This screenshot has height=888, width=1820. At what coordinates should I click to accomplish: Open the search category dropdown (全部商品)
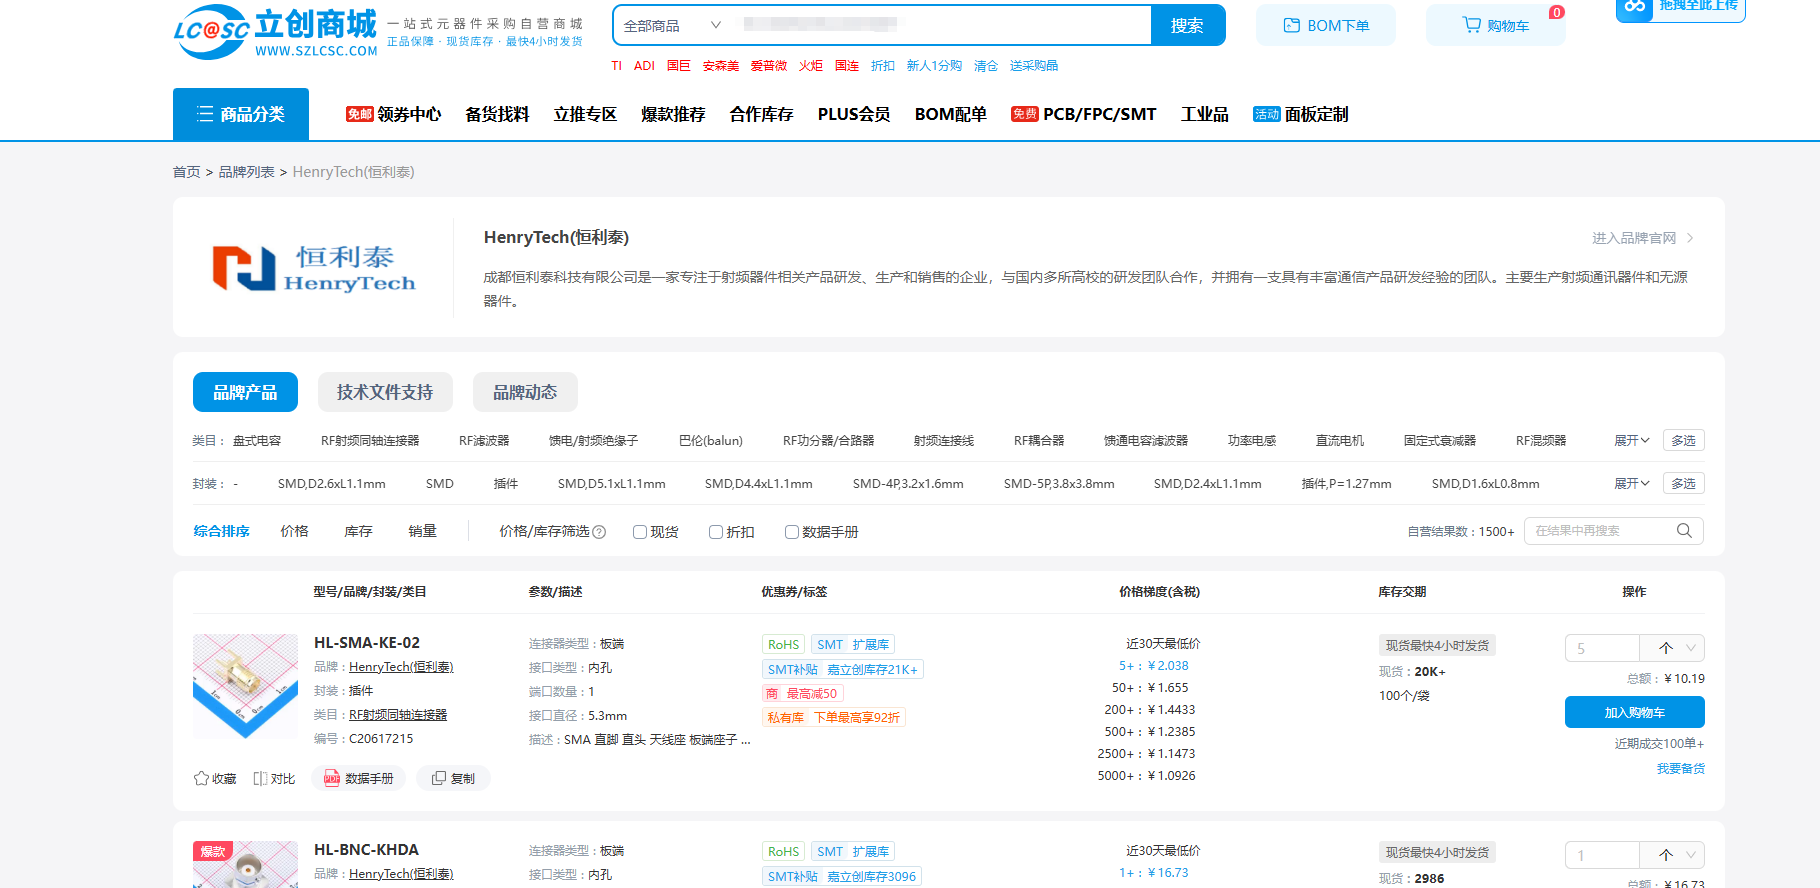pos(672,26)
